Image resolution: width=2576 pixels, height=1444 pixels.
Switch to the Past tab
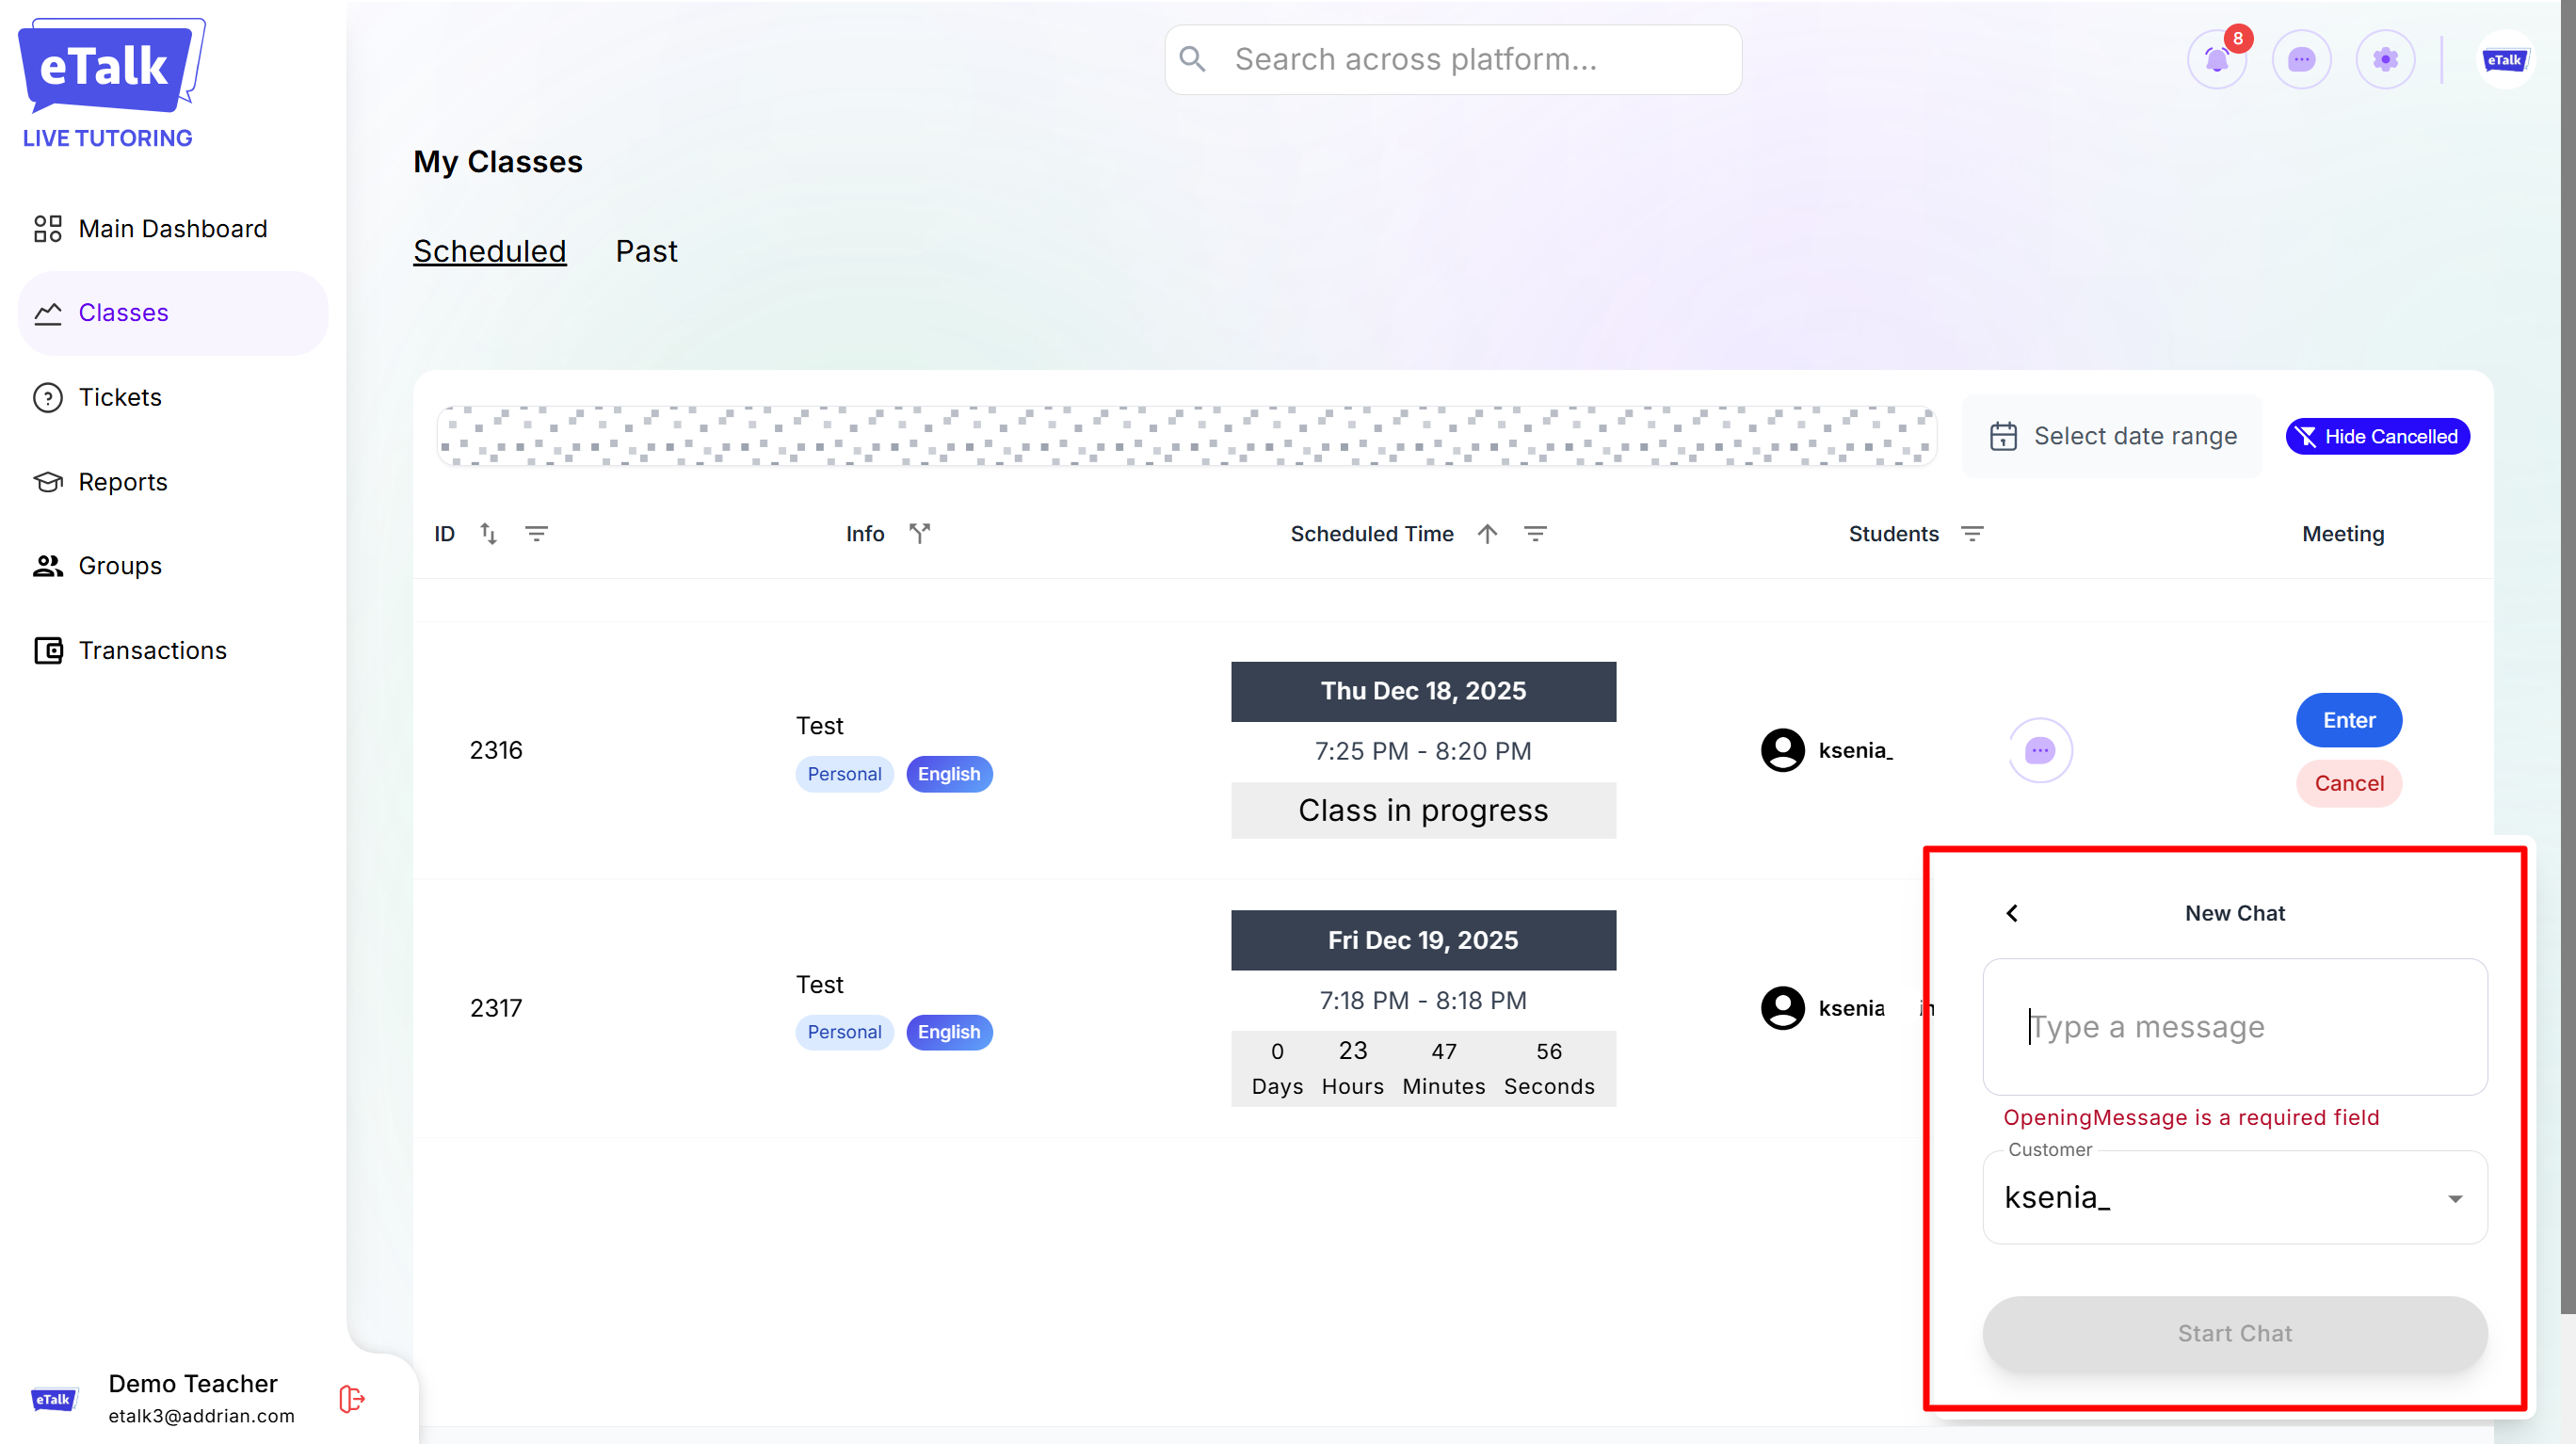pyautogui.click(x=646, y=251)
